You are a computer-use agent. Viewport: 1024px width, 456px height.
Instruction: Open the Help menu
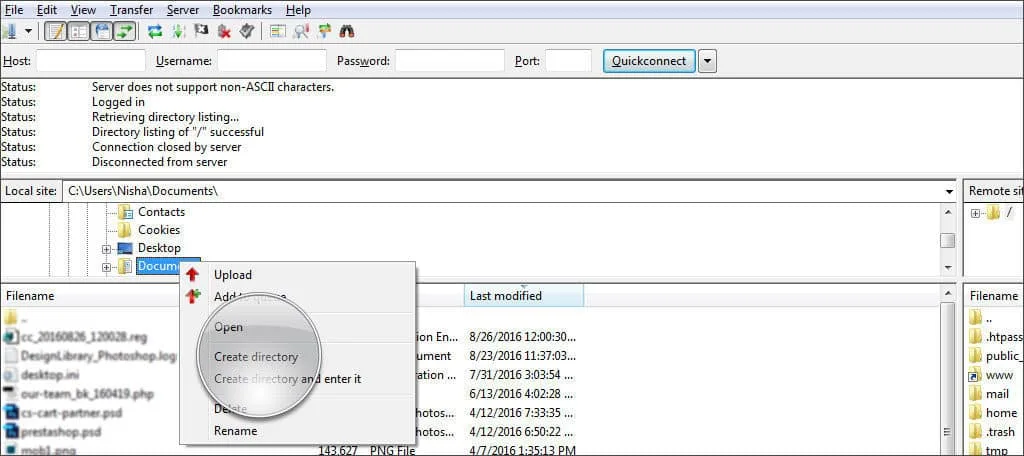click(x=298, y=10)
